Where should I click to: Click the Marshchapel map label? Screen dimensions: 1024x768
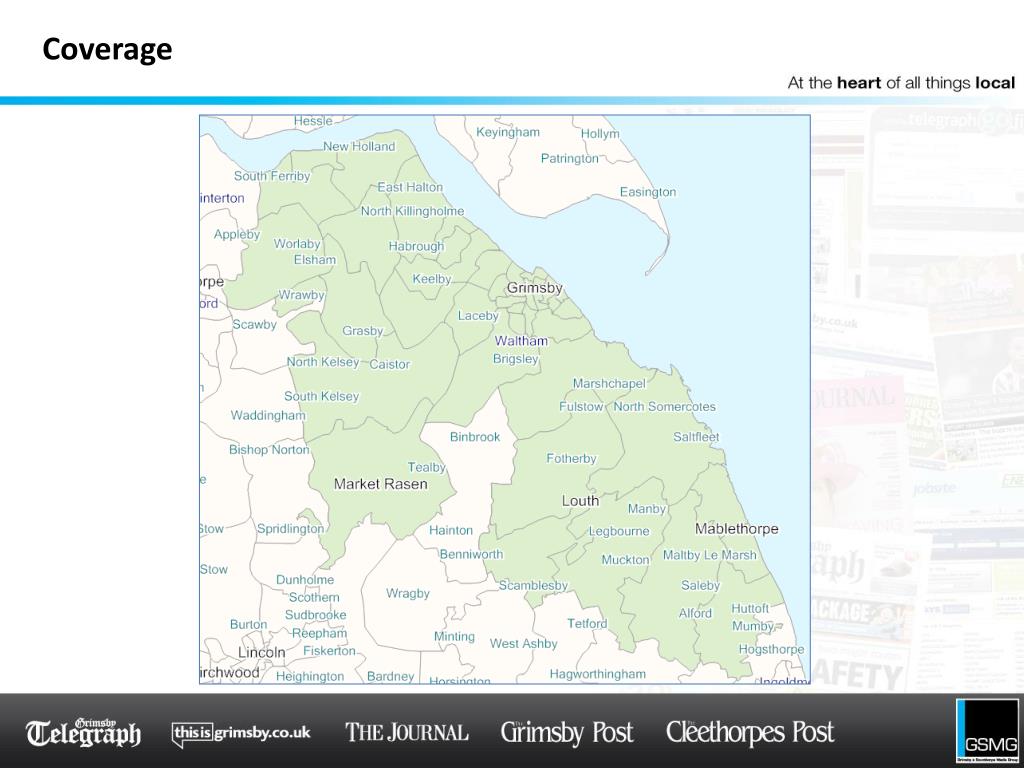(x=609, y=384)
